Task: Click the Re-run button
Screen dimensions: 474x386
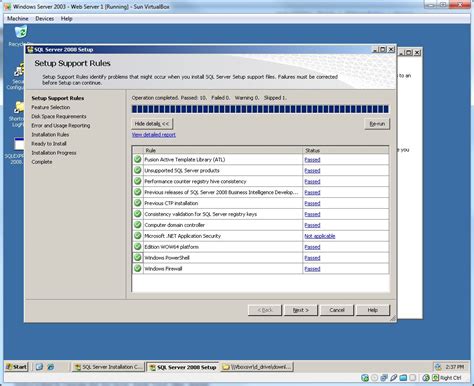Action: tap(377, 124)
